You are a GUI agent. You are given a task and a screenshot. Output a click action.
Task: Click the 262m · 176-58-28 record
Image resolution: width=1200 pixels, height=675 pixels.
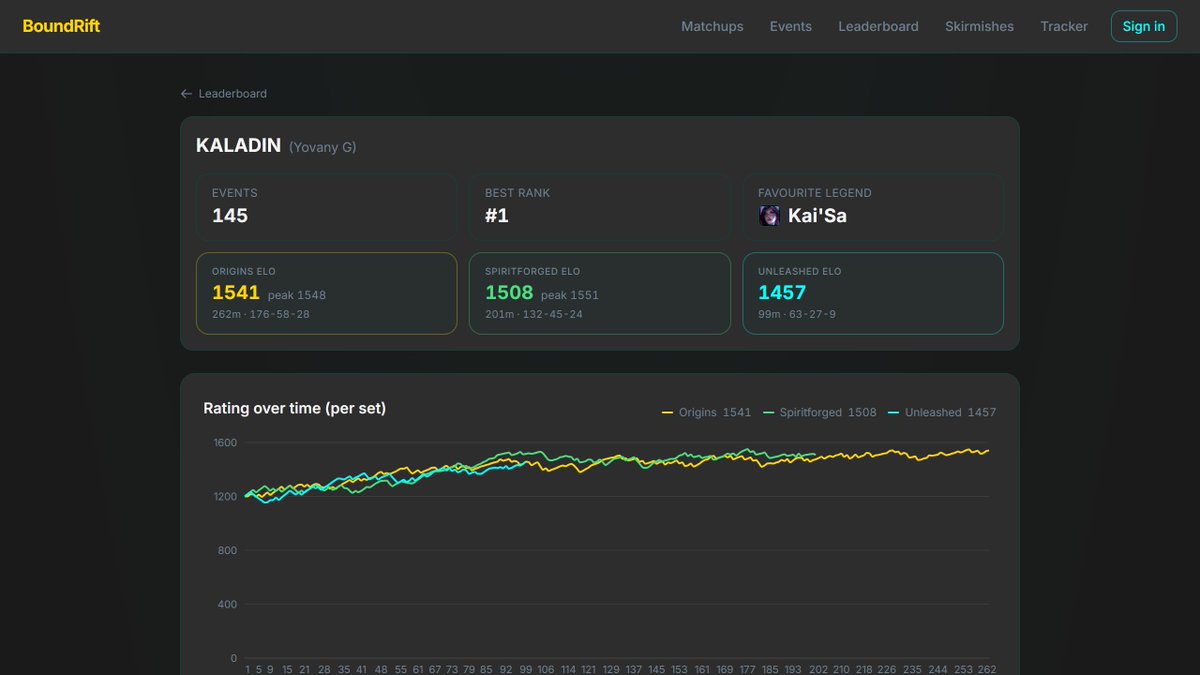(261, 315)
